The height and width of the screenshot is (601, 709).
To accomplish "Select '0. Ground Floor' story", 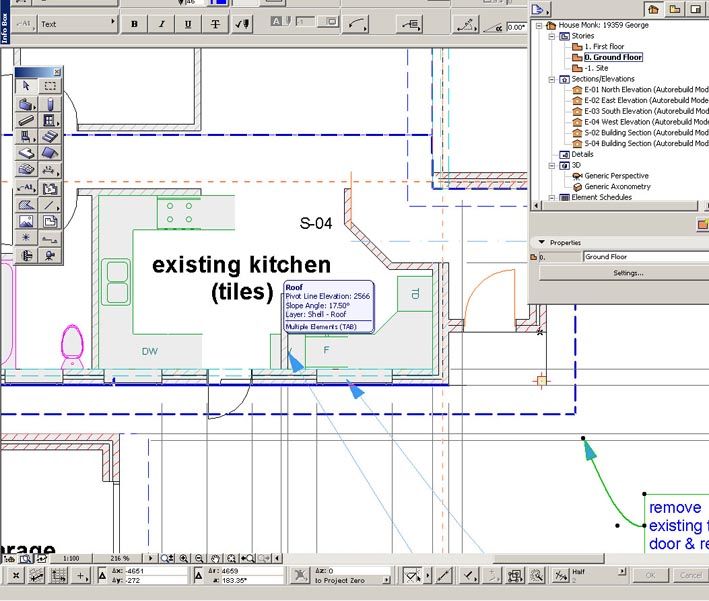I will pyautogui.click(x=613, y=57).
